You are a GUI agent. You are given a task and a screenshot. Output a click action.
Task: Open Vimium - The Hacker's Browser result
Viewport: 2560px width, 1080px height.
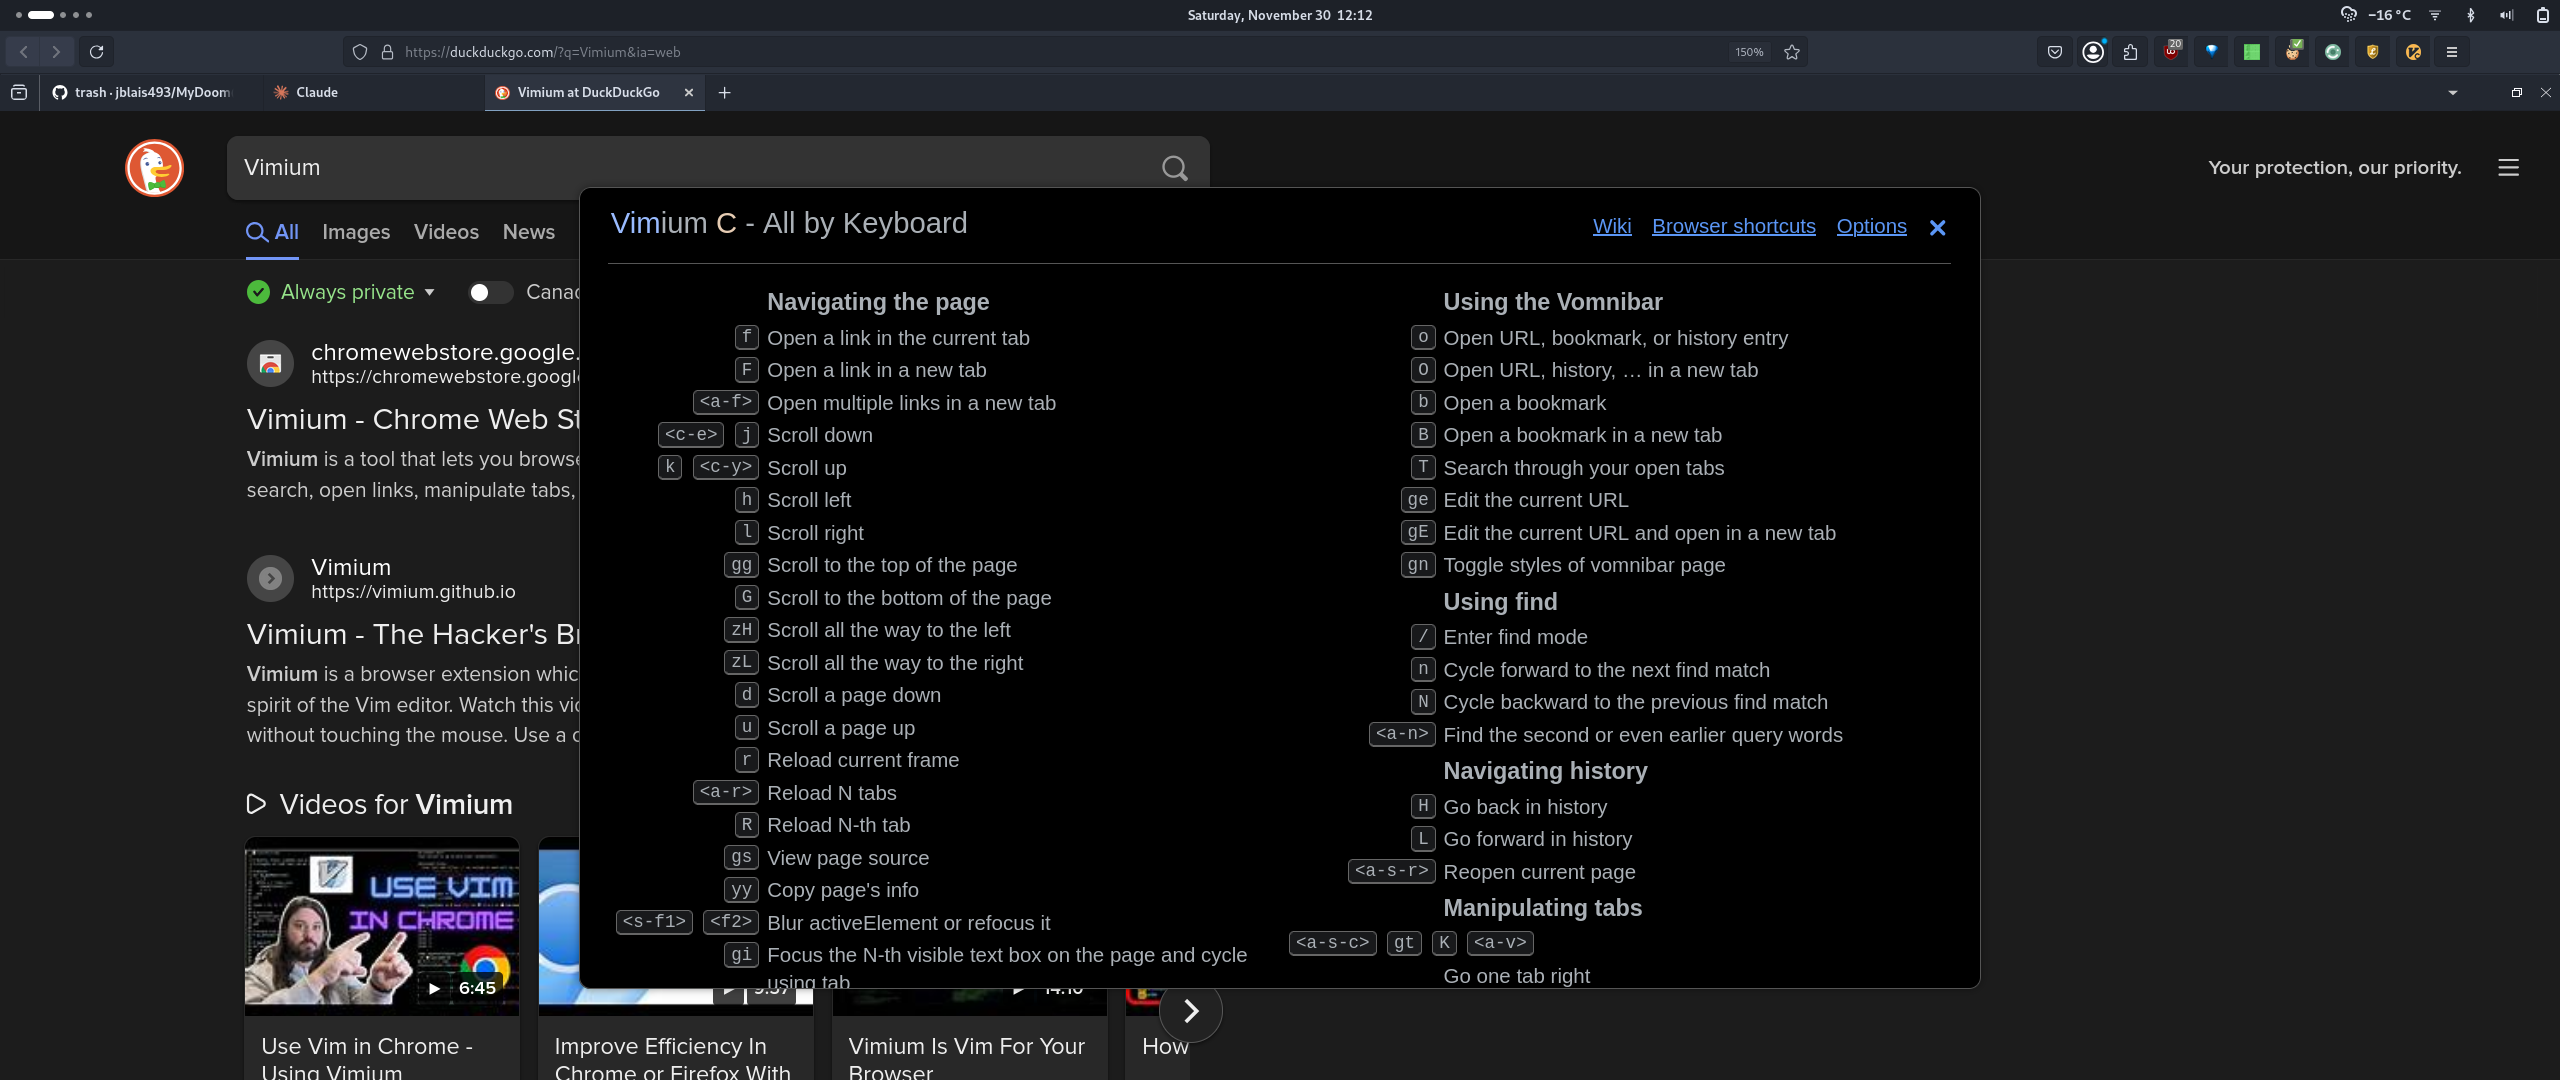coord(413,634)
